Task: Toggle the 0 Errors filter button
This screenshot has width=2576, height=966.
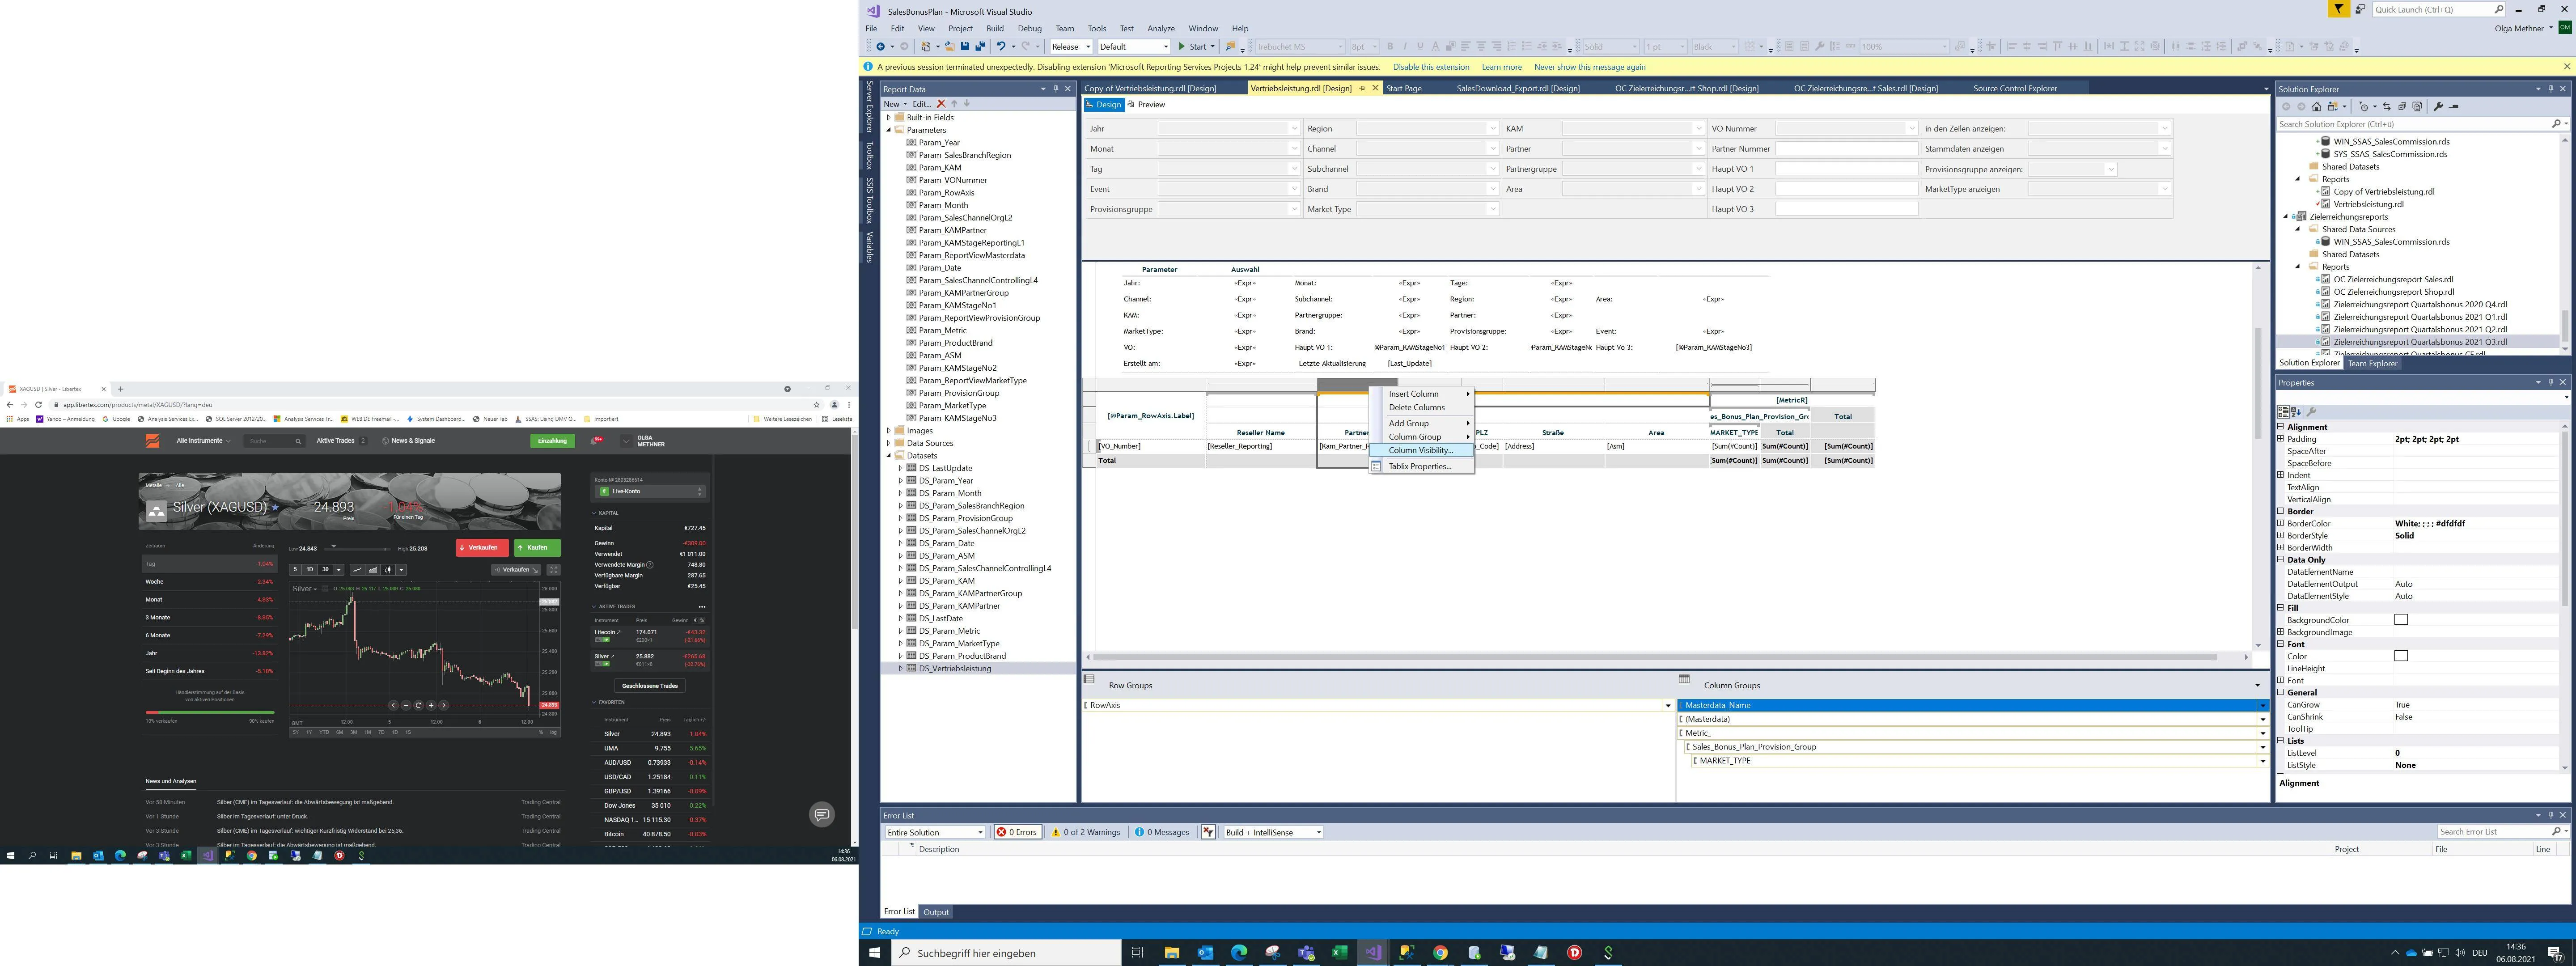Action: [1017, 832]
